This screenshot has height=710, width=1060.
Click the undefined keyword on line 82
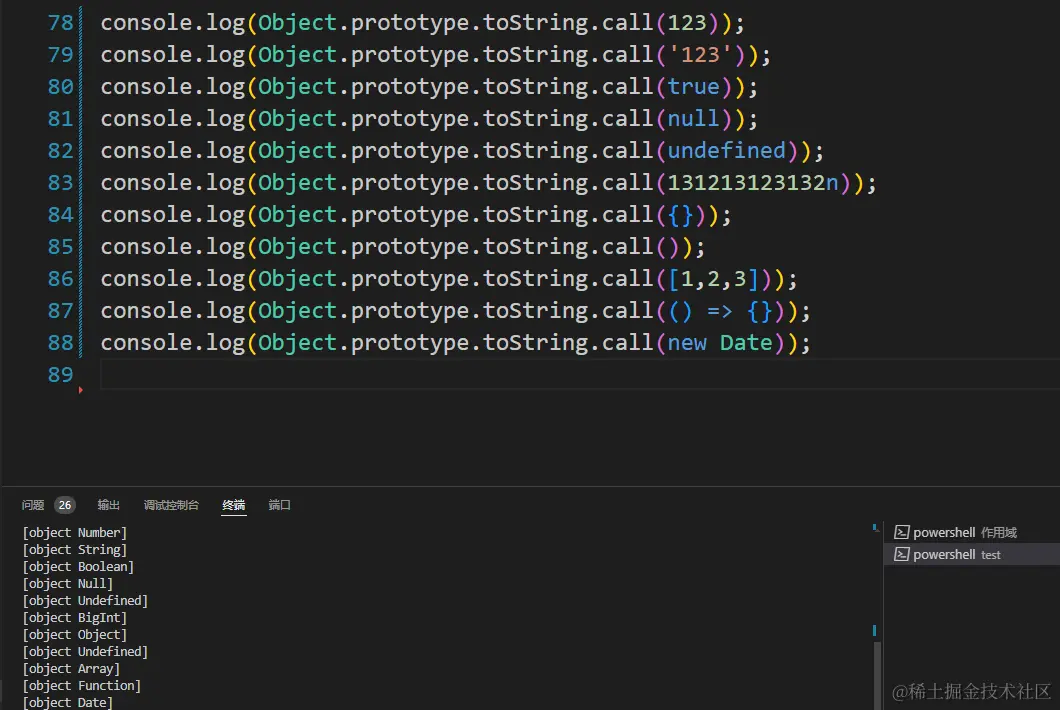pos(727,151)
